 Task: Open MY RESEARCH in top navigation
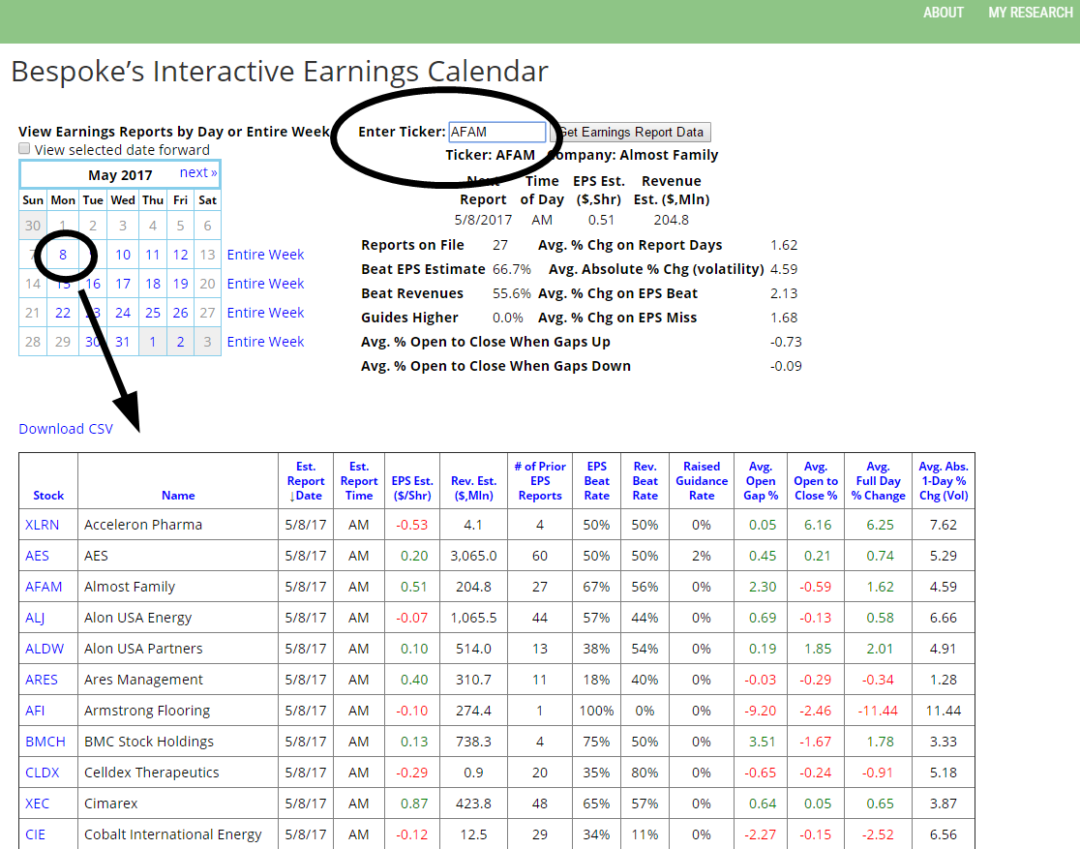click(x=1030, y=13)
